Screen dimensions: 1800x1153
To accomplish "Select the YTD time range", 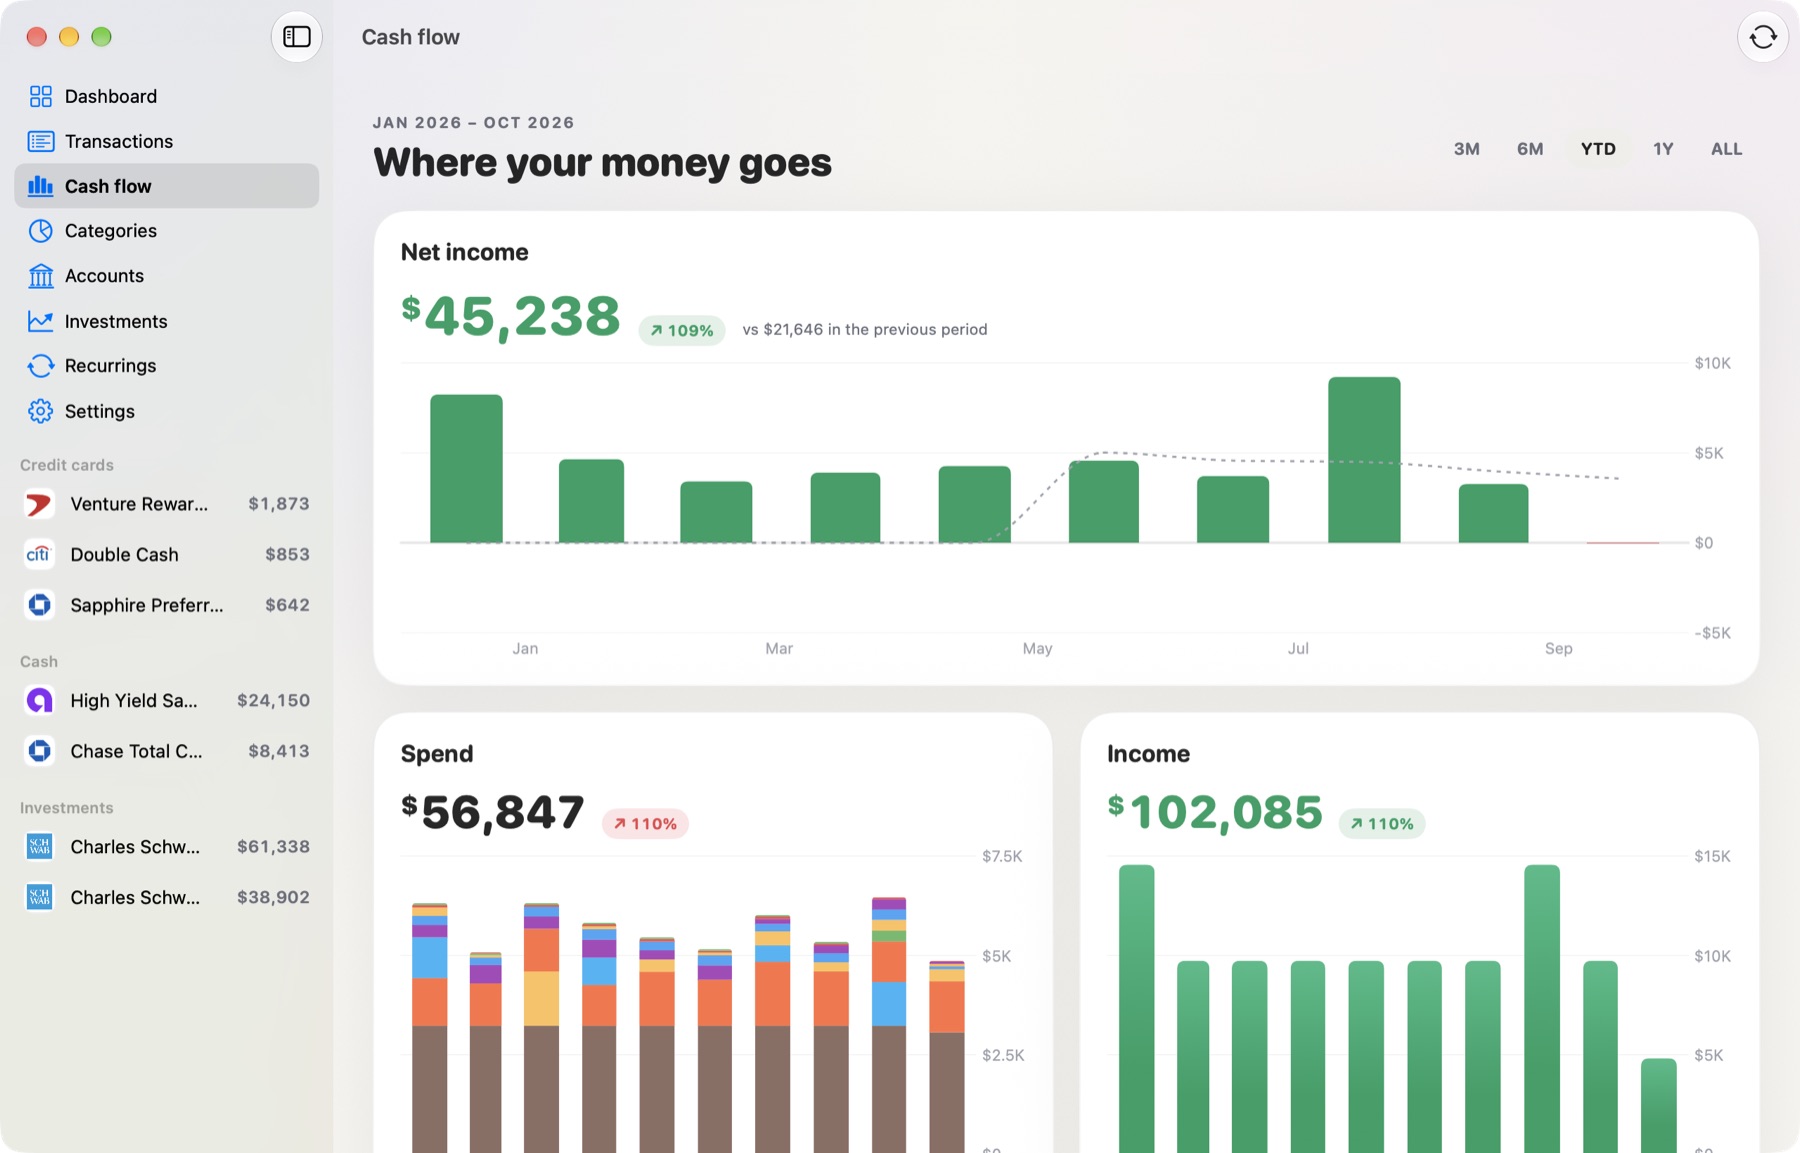I will tap(1598, 149).
